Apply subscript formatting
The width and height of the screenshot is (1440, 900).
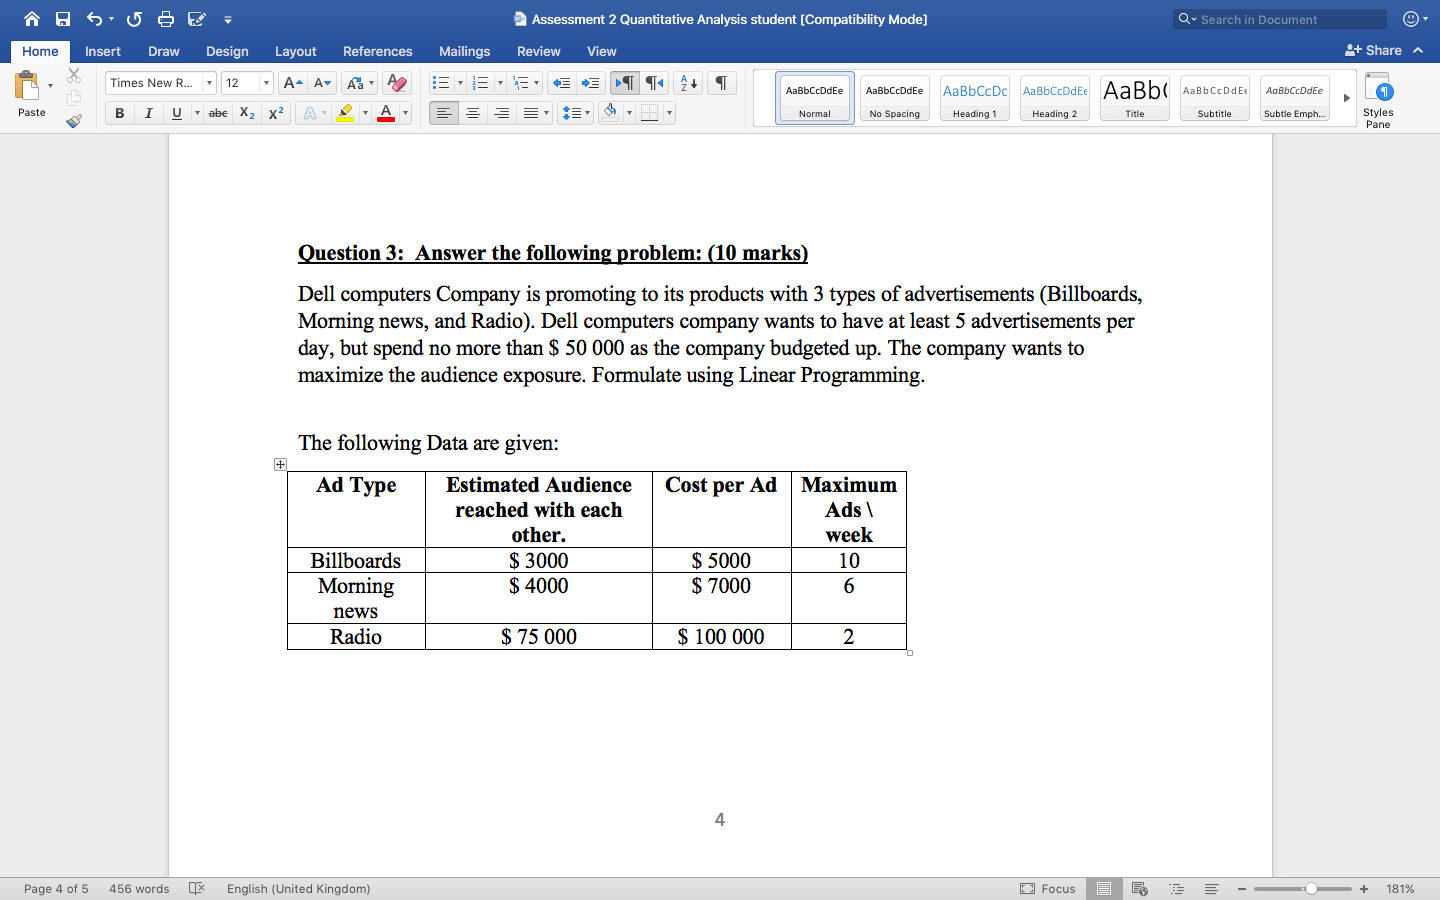click(x=246, y=113)
